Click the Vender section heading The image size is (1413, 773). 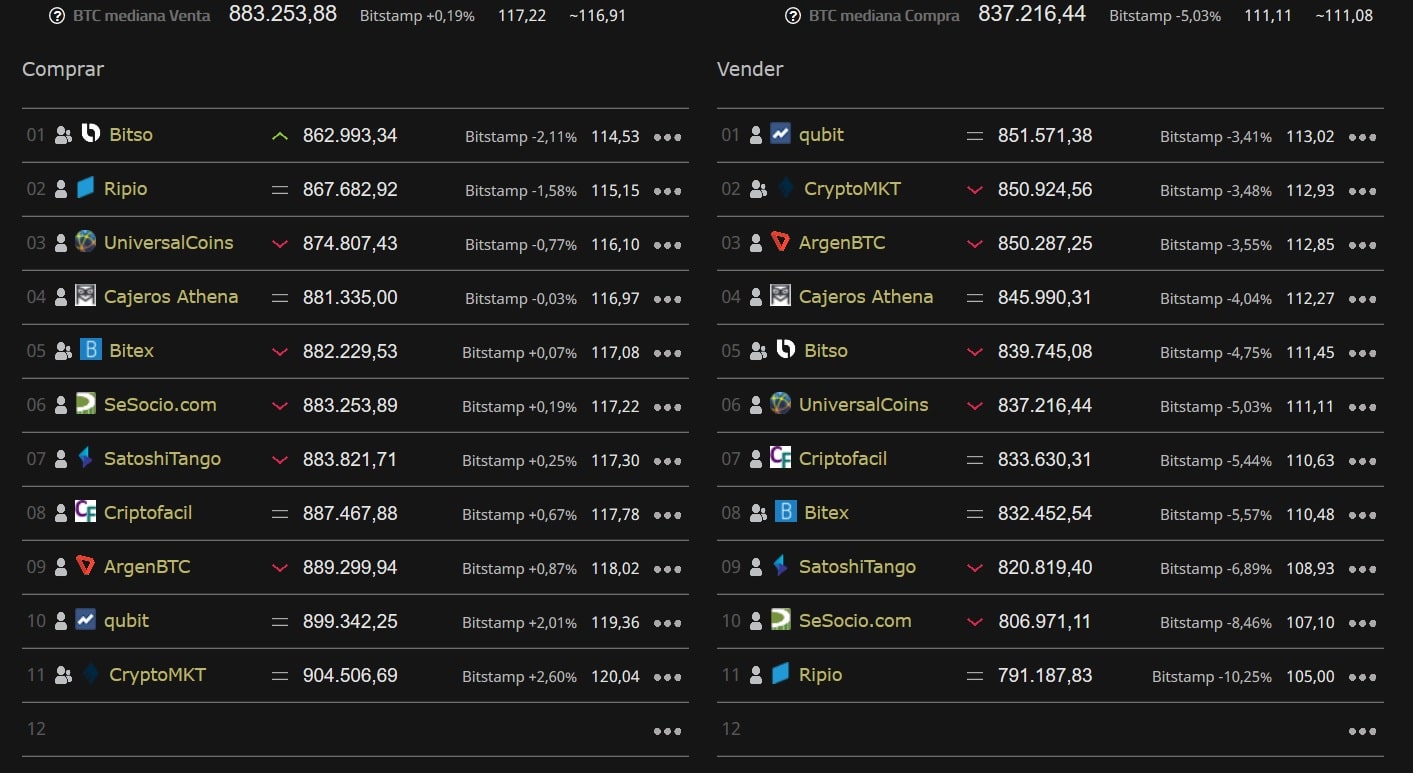pos(750,69)
